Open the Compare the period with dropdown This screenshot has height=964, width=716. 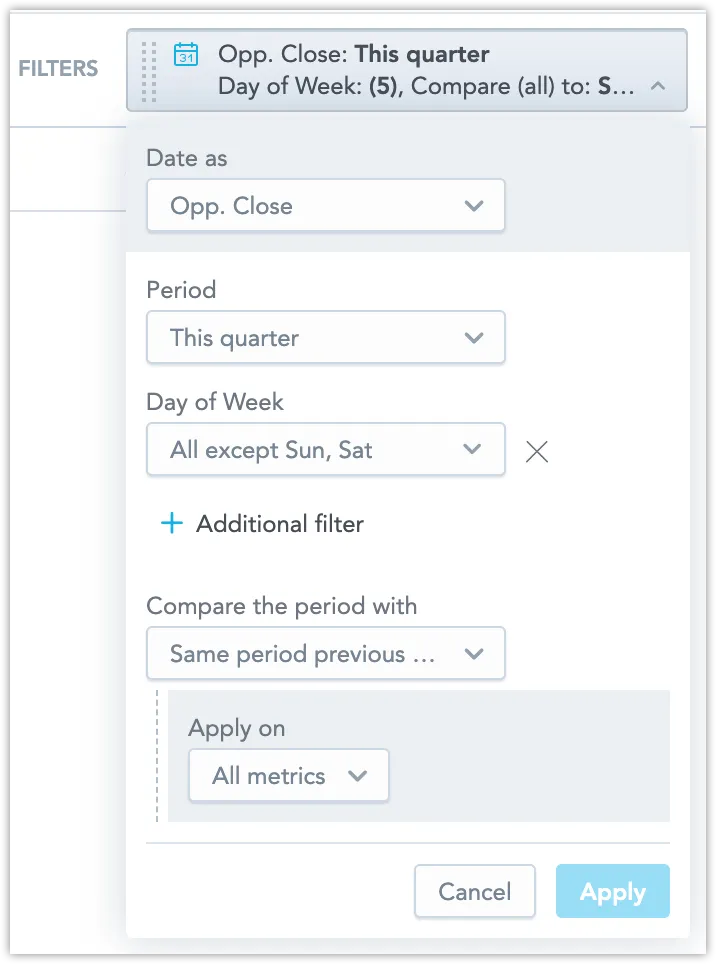tap(300, 653)
